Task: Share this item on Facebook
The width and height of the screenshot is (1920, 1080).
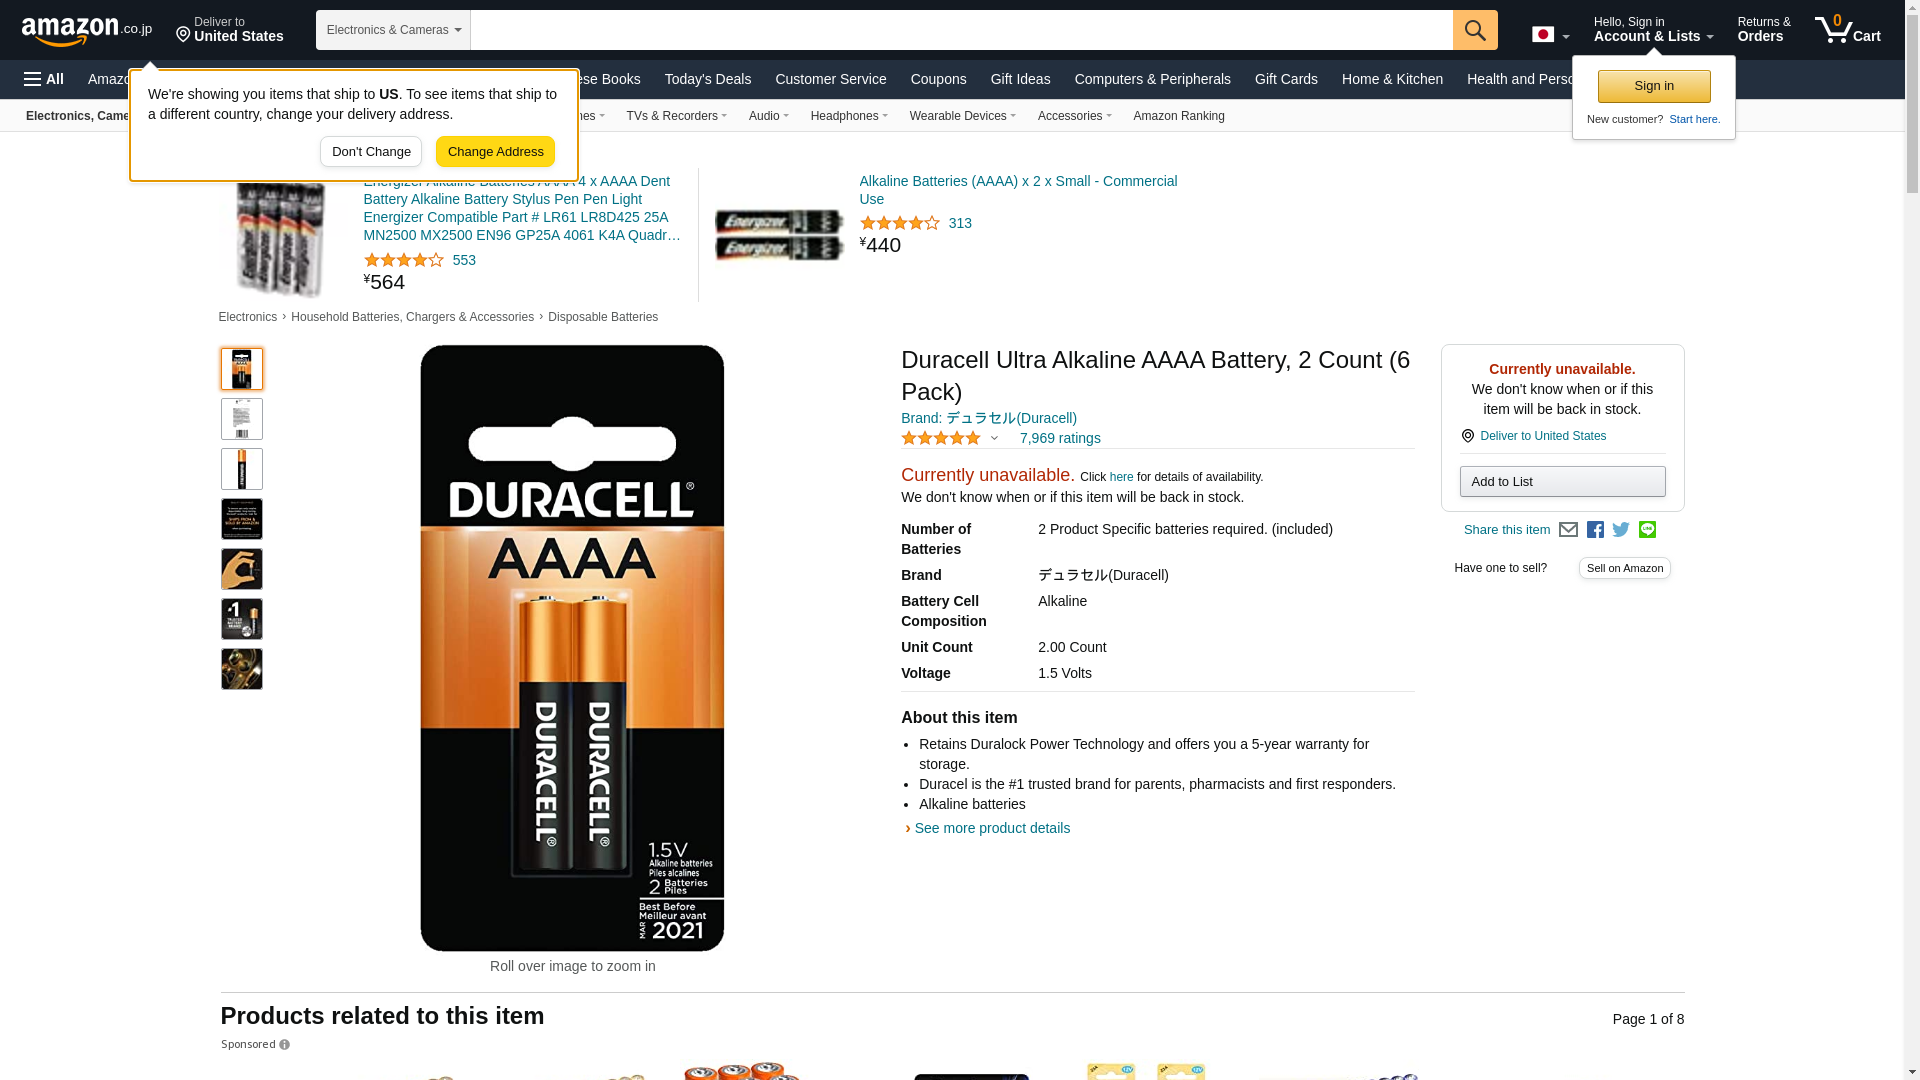Action: pos(1595,530)
